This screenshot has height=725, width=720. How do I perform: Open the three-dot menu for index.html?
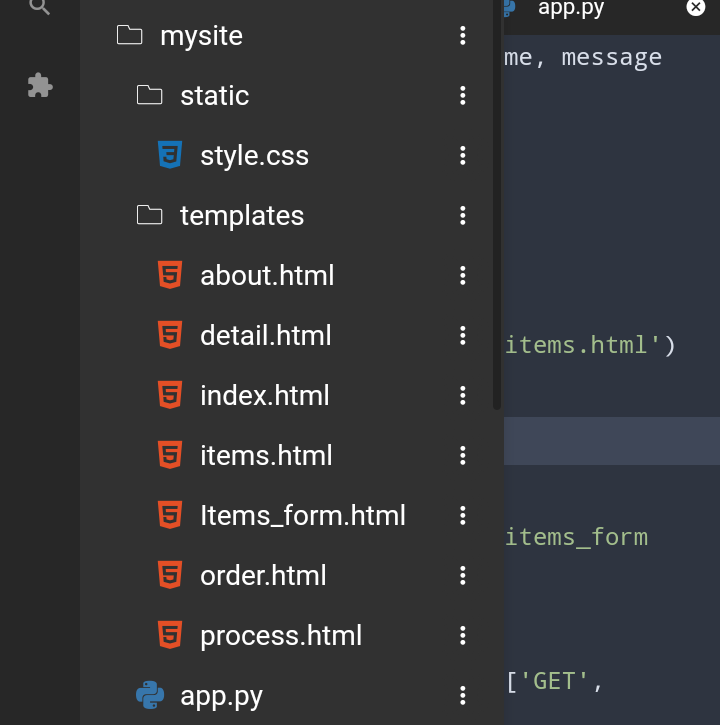pos(462,395)
